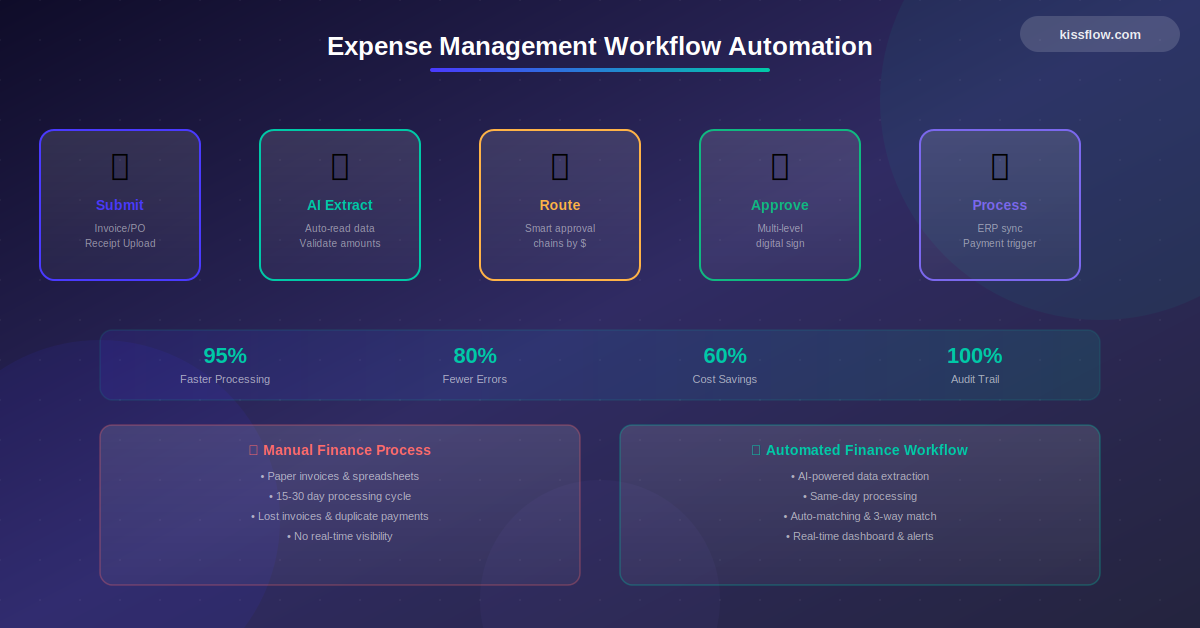Click 'Paper invoices & spreadsheets' bullet
This screenshot has height=628, width=1200.
click(x=340, y=476)
